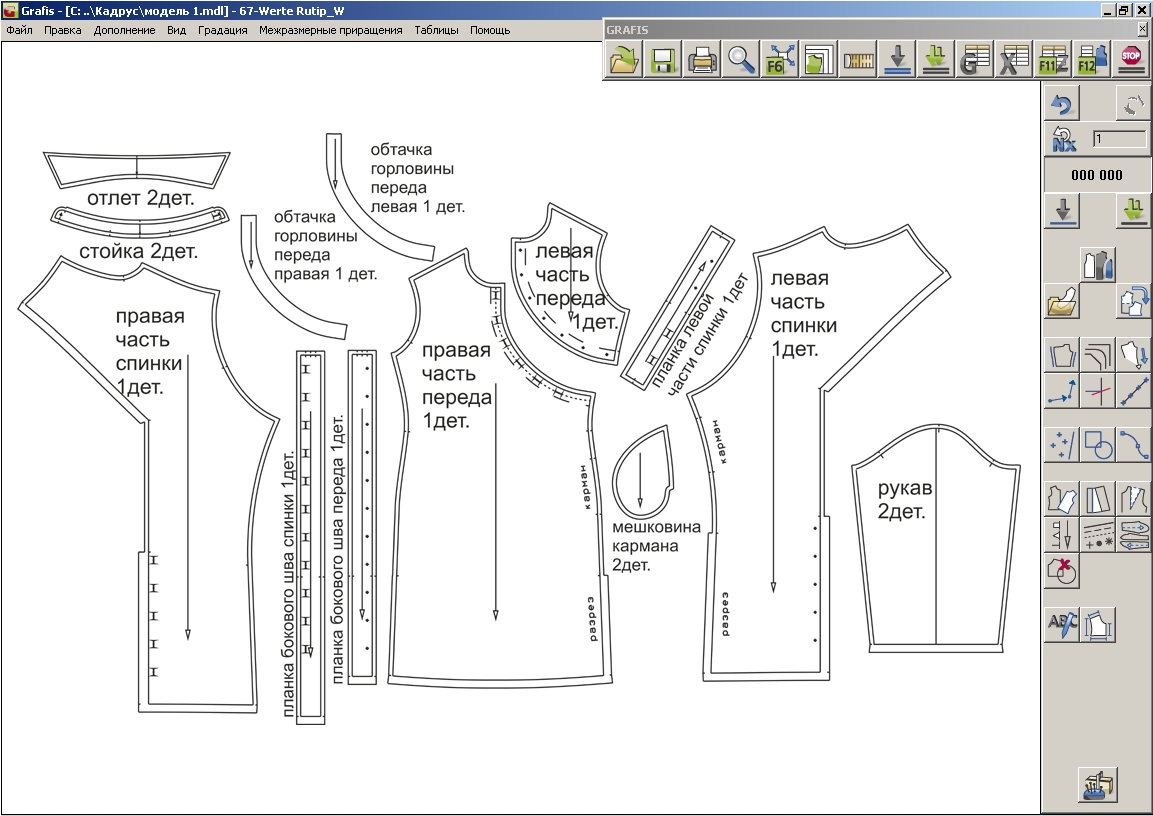This screenshot has height=816, width=1153.
Task: Click the delete object icon with red X
Action: 1062,571
